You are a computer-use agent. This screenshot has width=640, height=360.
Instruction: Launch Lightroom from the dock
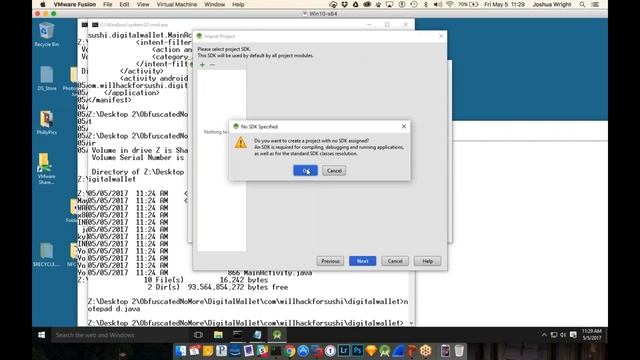(x=344, y=351)
